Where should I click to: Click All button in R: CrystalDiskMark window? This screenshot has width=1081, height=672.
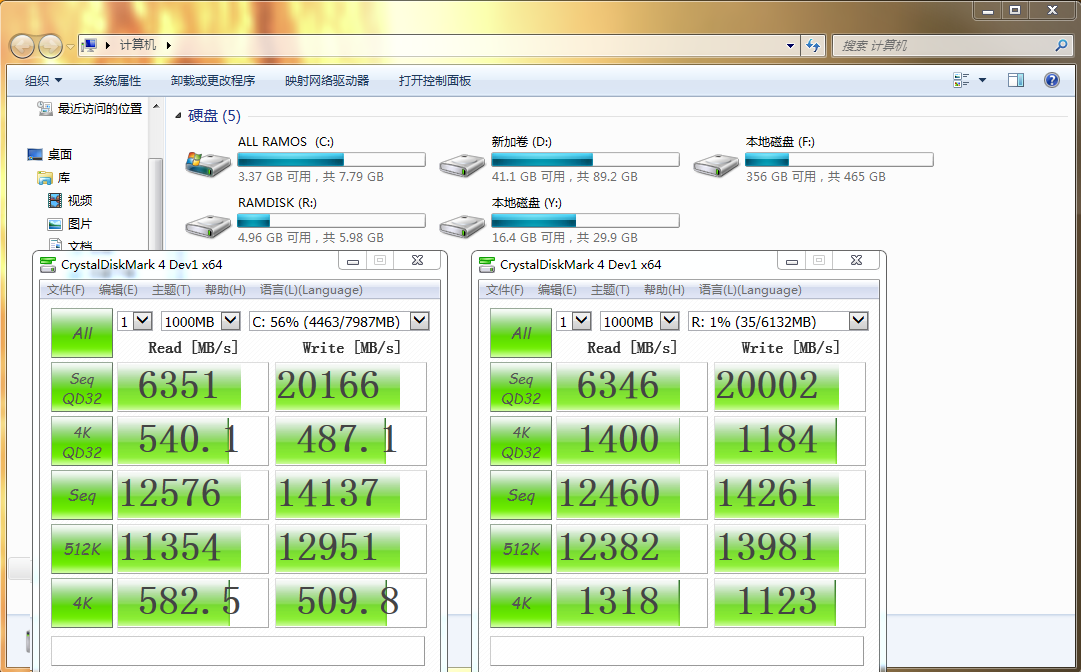[x=521, y=333]
